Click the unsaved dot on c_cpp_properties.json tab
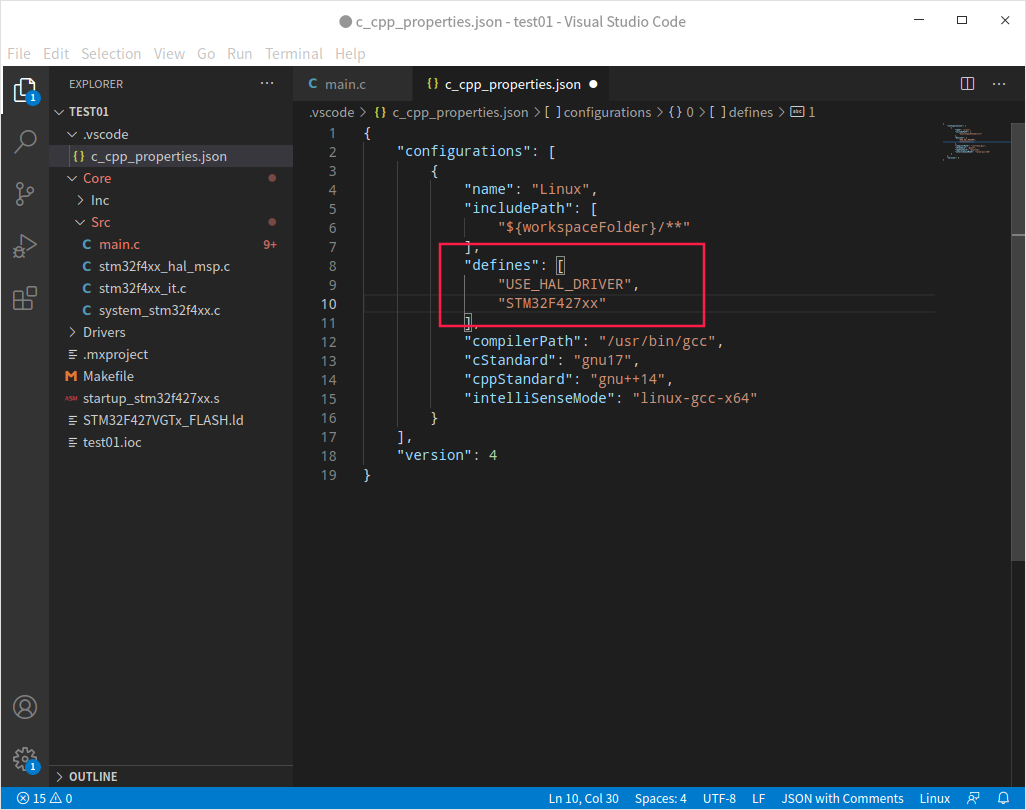 [x=593, y=84]
